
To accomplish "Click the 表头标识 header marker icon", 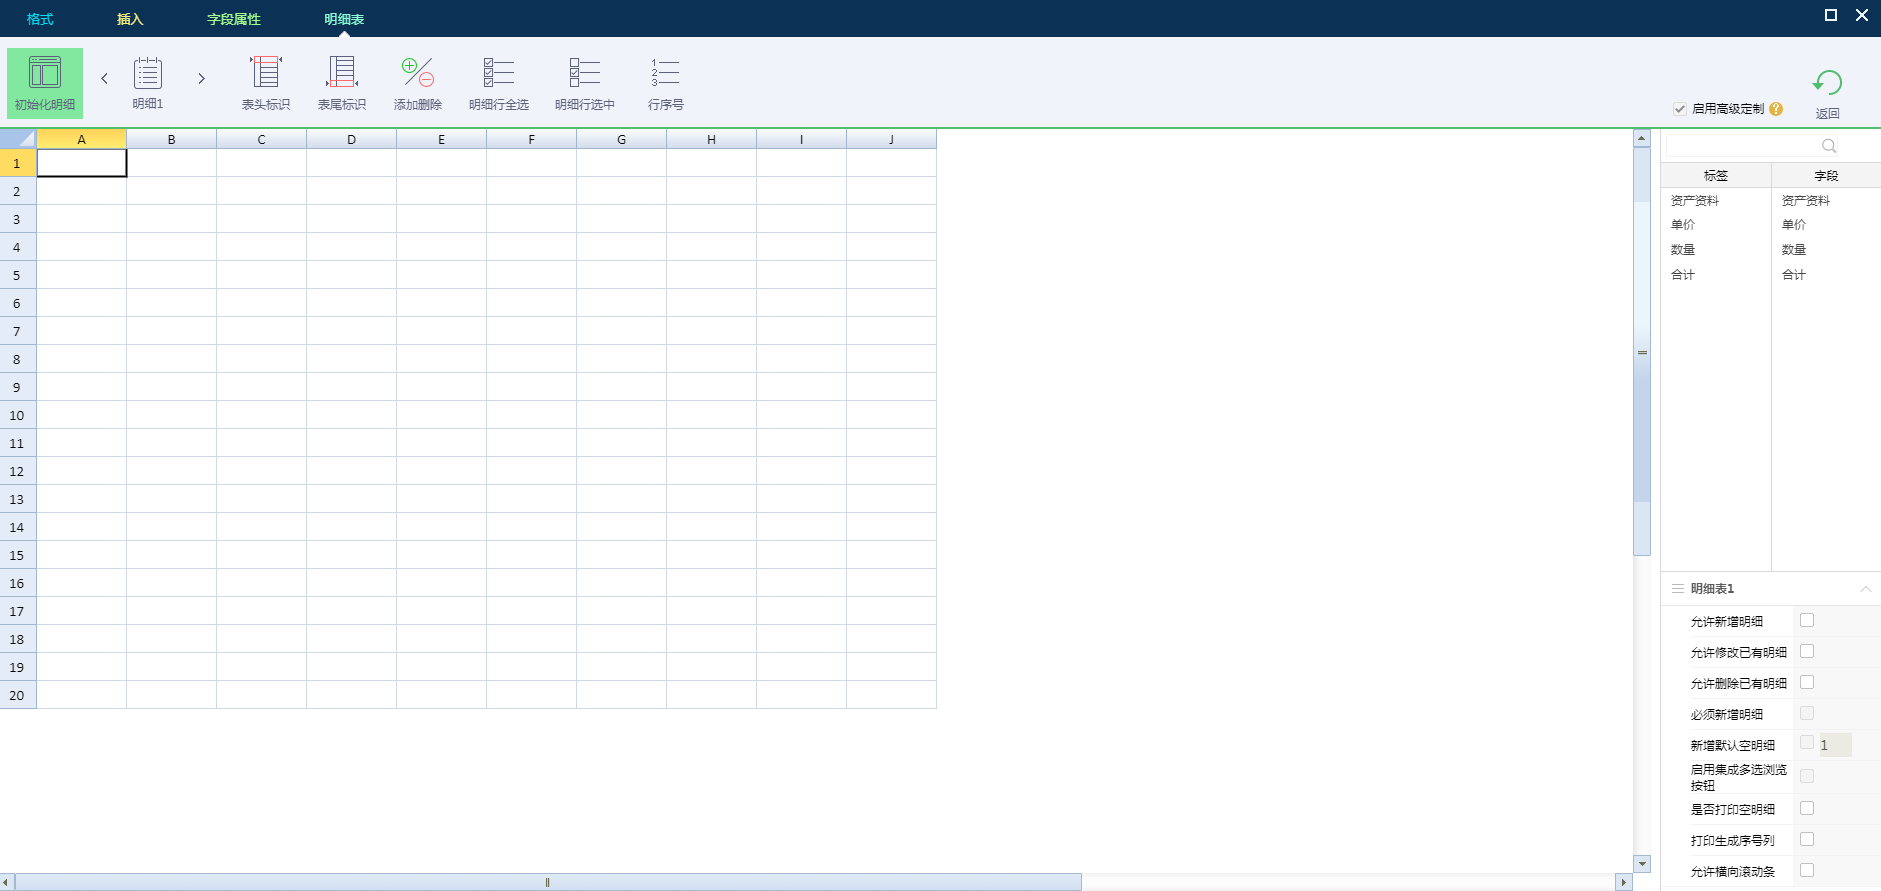I will (266, 74).
